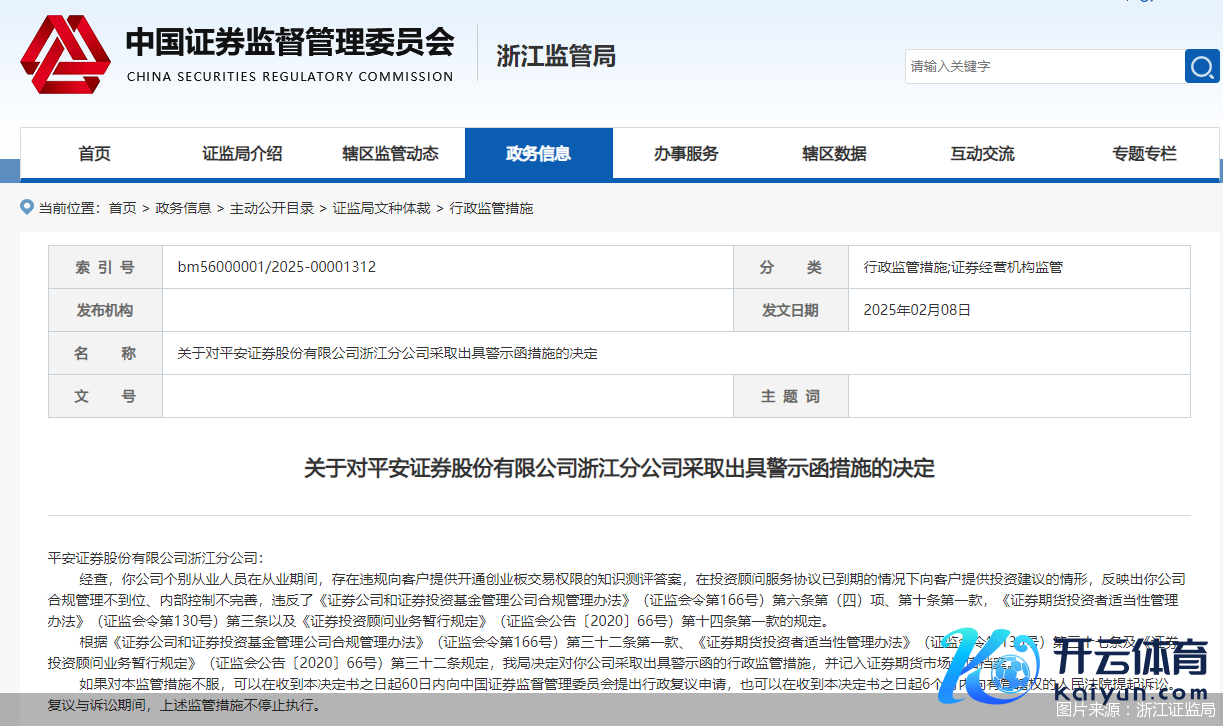The height and width of the screenshot is (726, 1223).
Task: Open the 首页 navigation tab
Action: pos(95,153)
